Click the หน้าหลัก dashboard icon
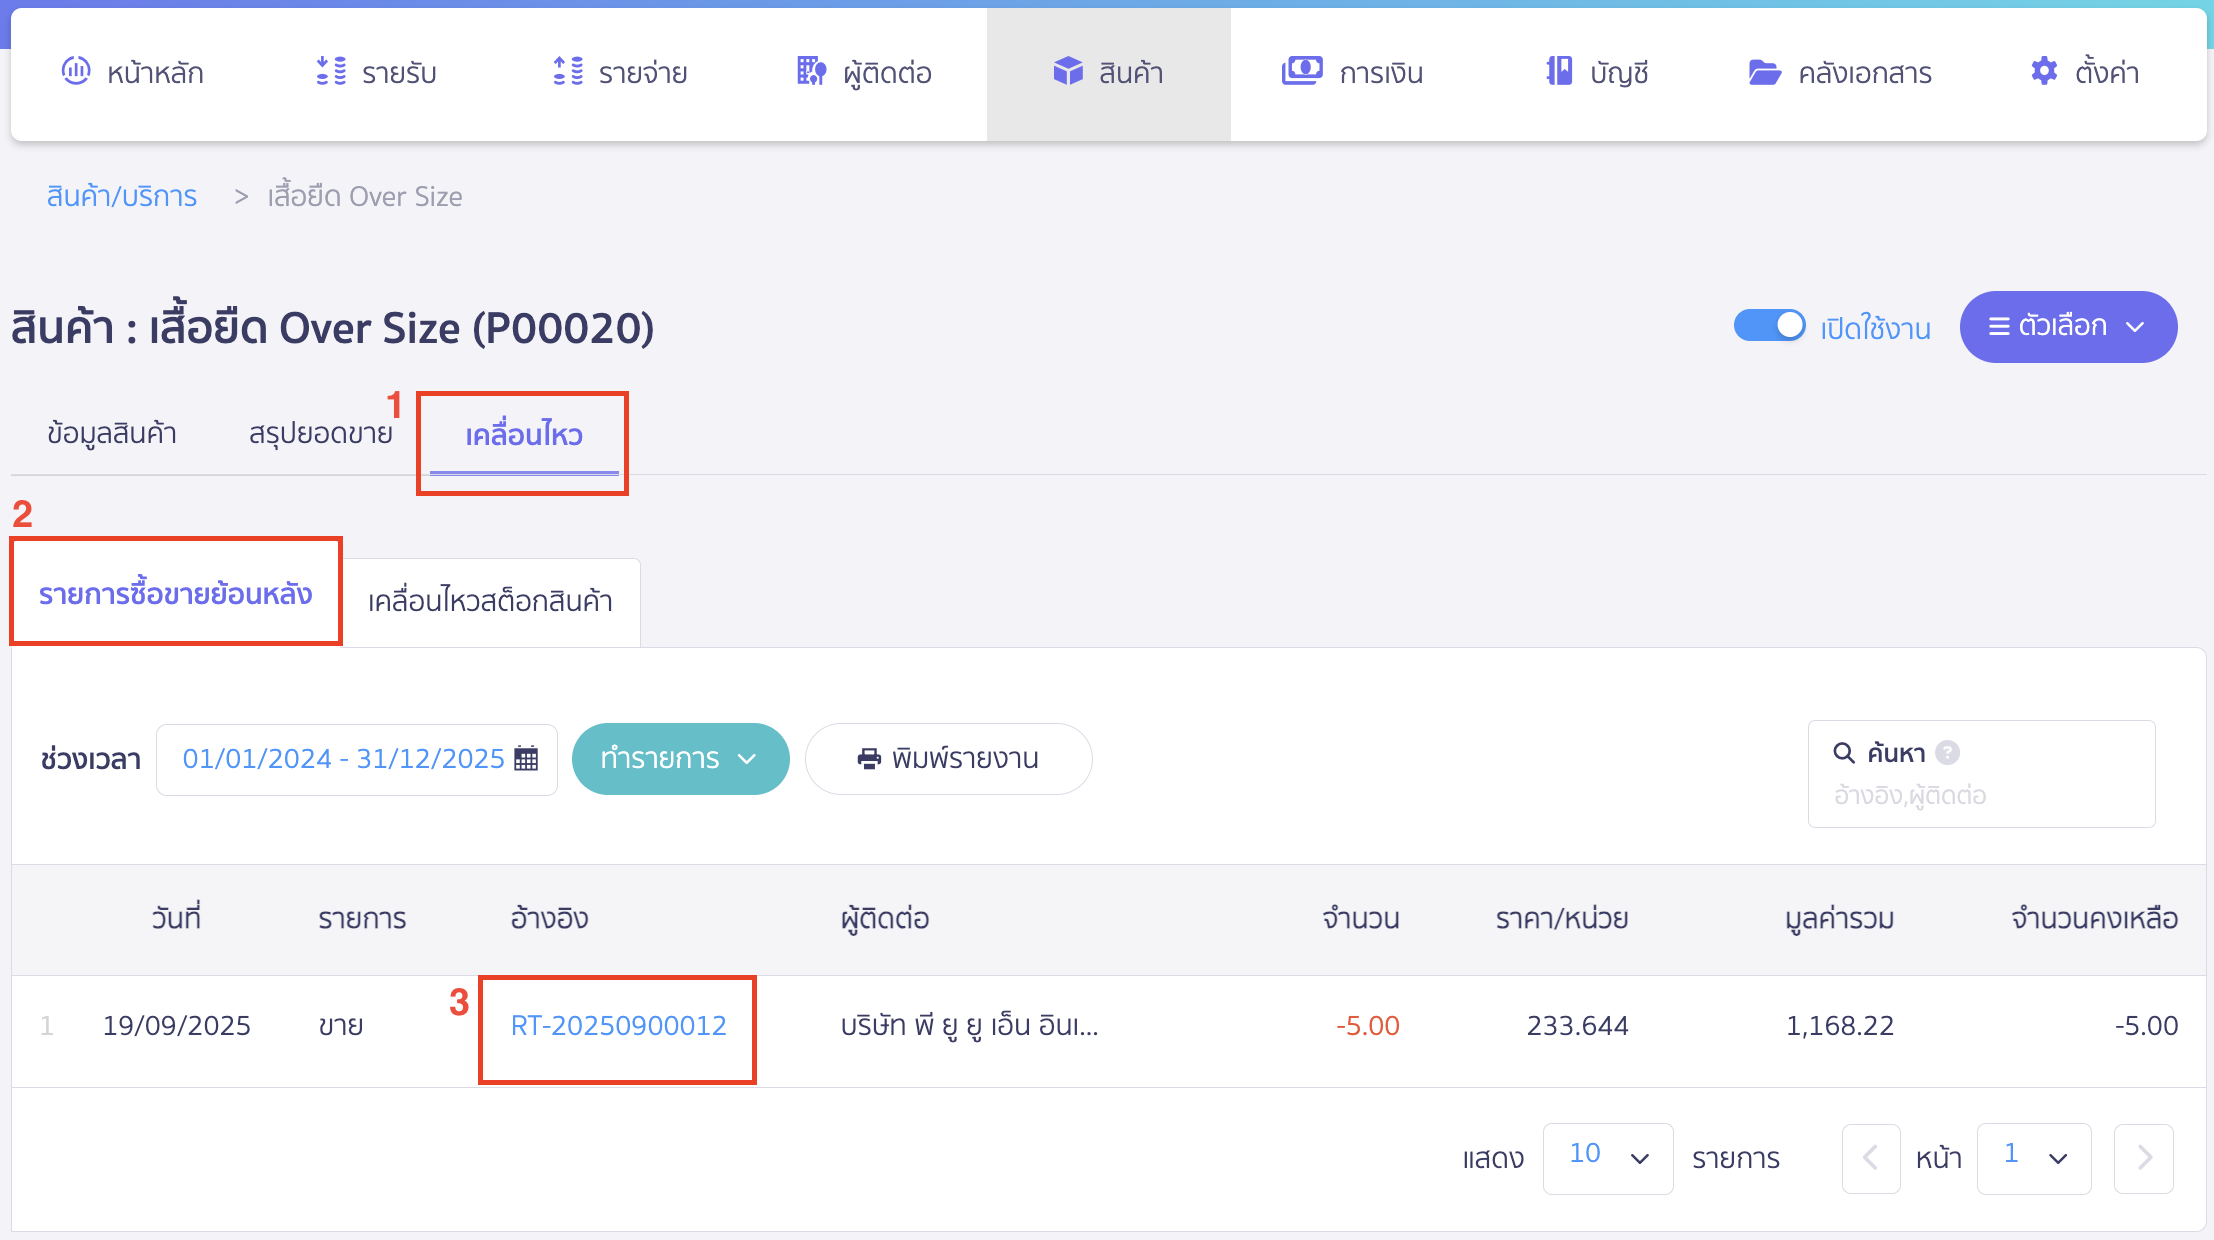The image size is (2214, 1240). pos(76,71)
